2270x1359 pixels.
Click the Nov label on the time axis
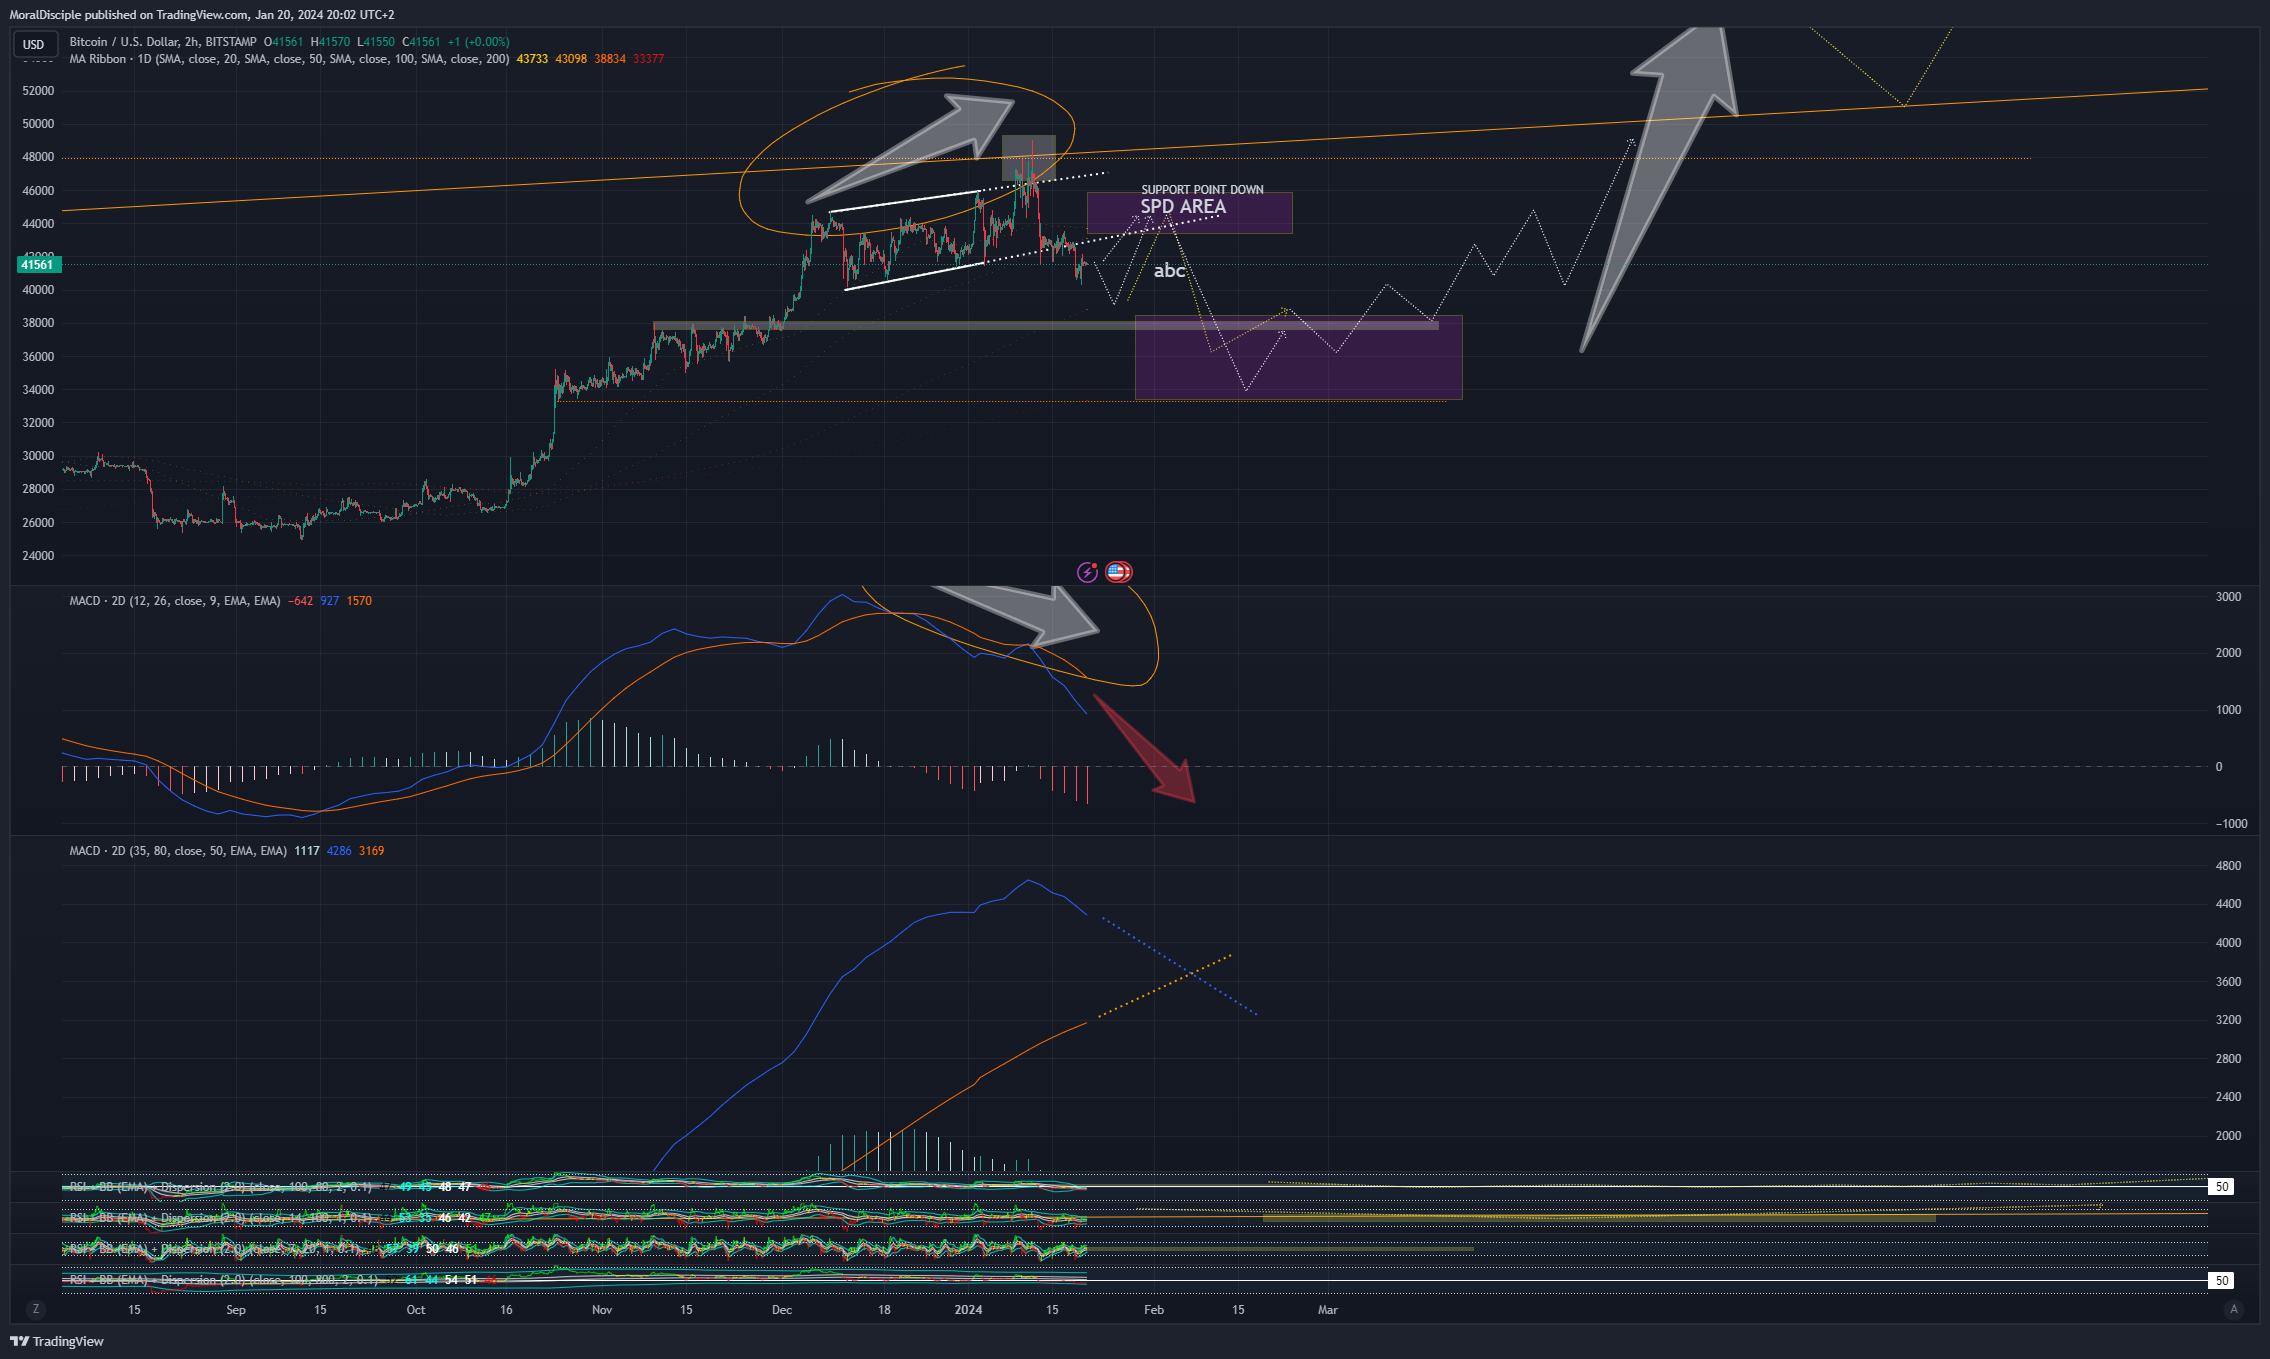[602, 1310]
